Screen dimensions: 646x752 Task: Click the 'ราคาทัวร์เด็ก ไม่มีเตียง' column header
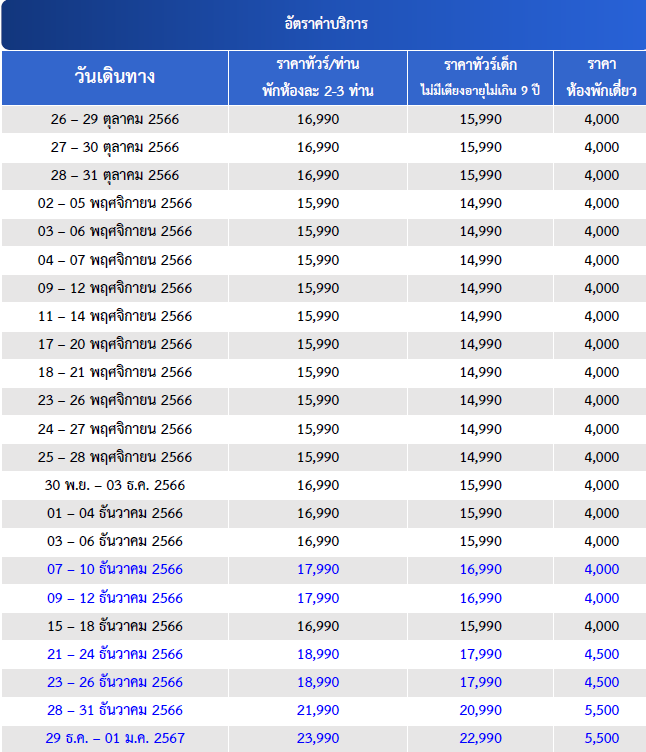481,77
